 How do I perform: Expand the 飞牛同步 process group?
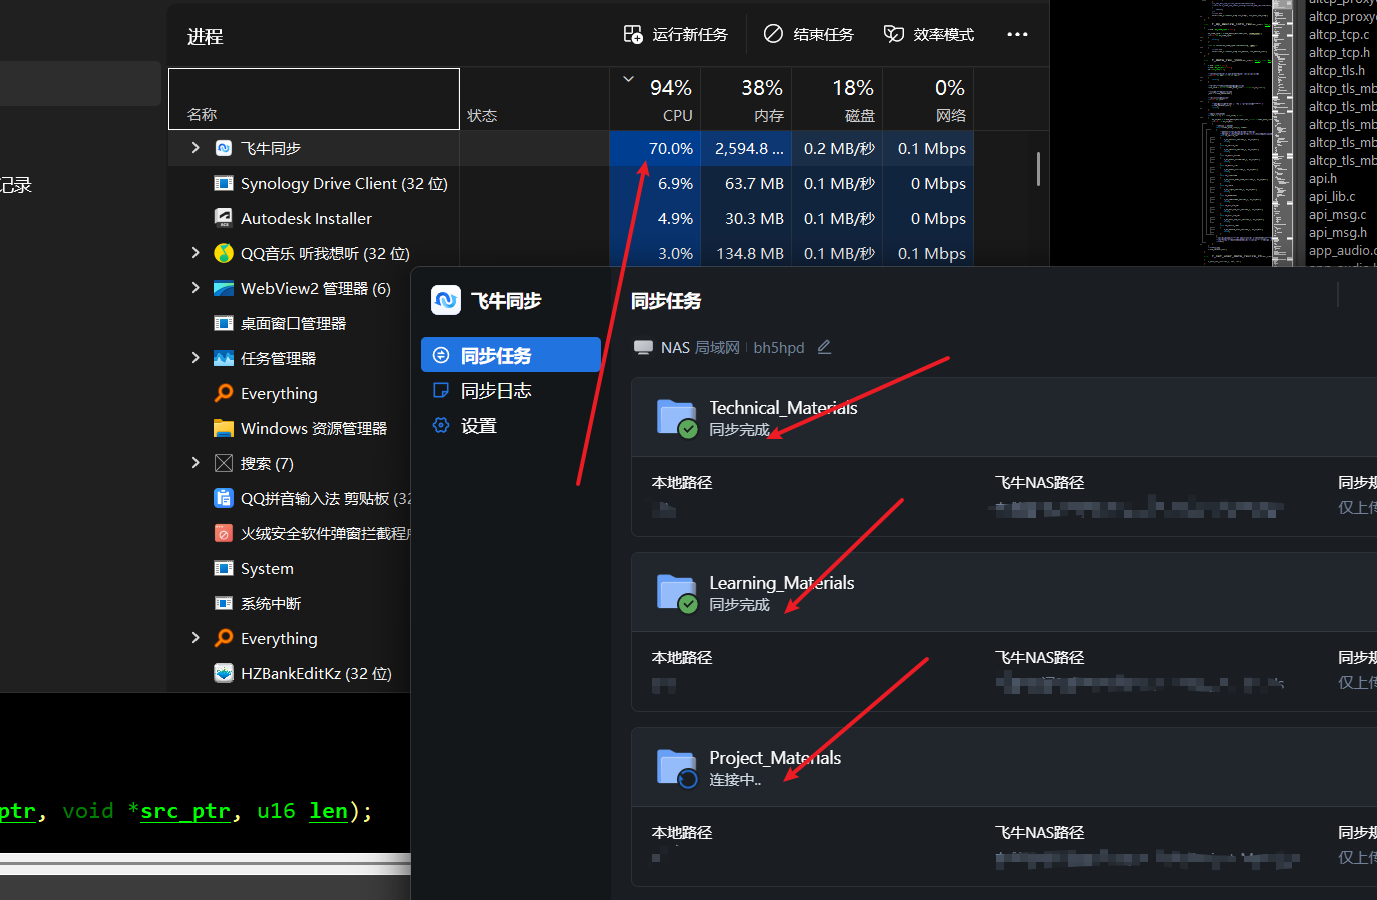click(195, 148)
